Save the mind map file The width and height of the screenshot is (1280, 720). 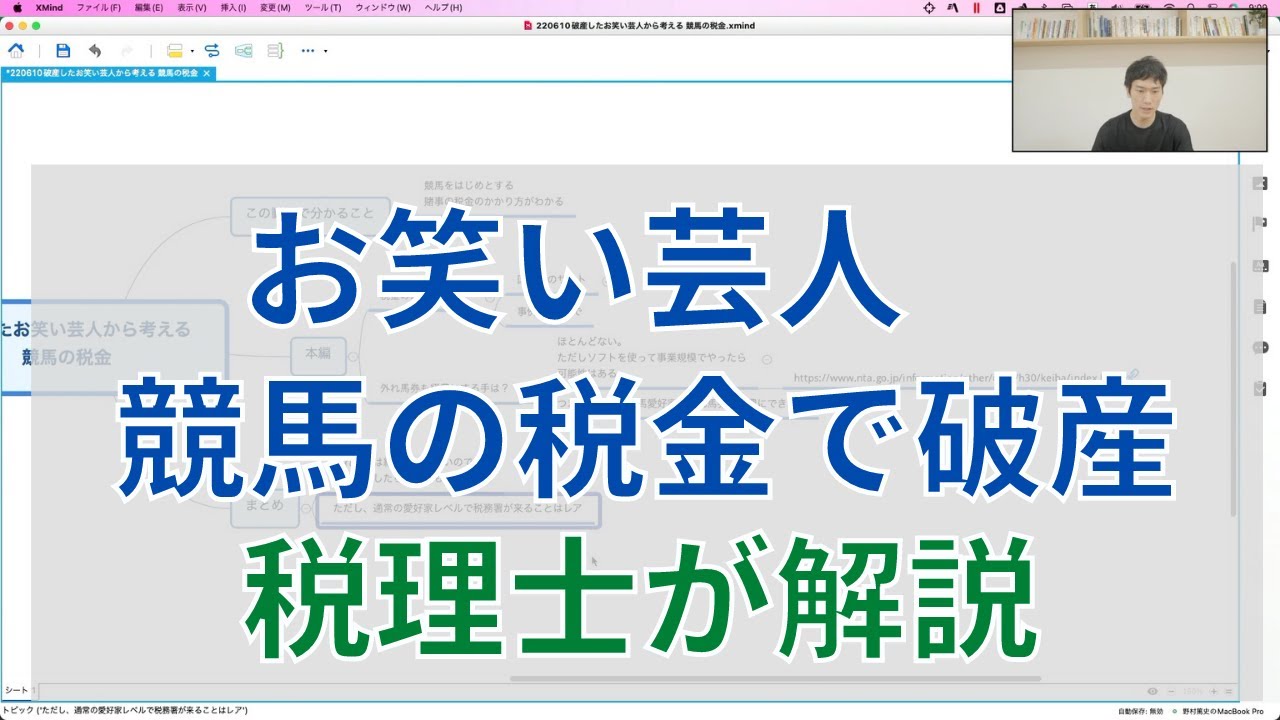(x=62, y=50)
